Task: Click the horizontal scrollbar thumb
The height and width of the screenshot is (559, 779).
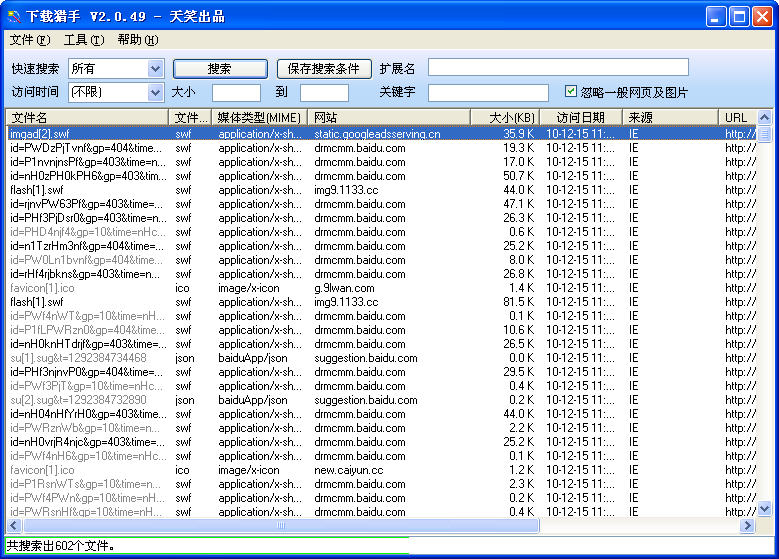Action: tap(281, 525)
